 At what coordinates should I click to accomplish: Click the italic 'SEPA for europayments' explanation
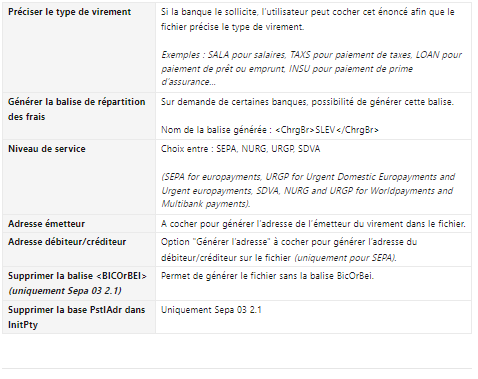tap(308, 190)
